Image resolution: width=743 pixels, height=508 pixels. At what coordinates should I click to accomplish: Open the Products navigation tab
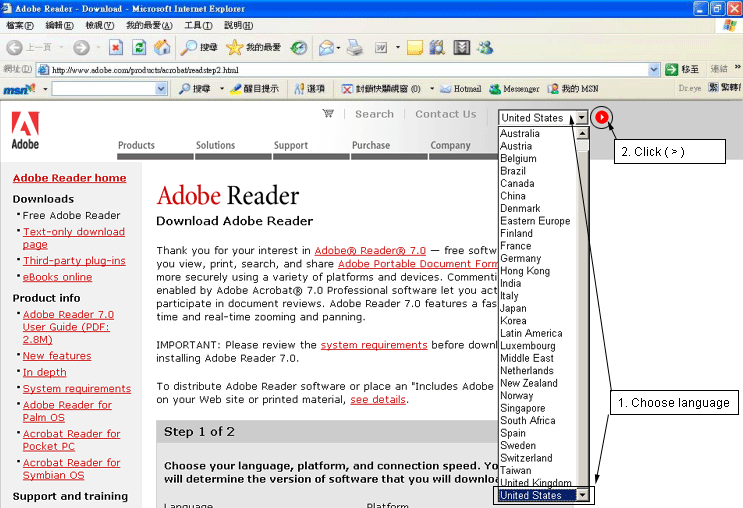click(136, 145)
